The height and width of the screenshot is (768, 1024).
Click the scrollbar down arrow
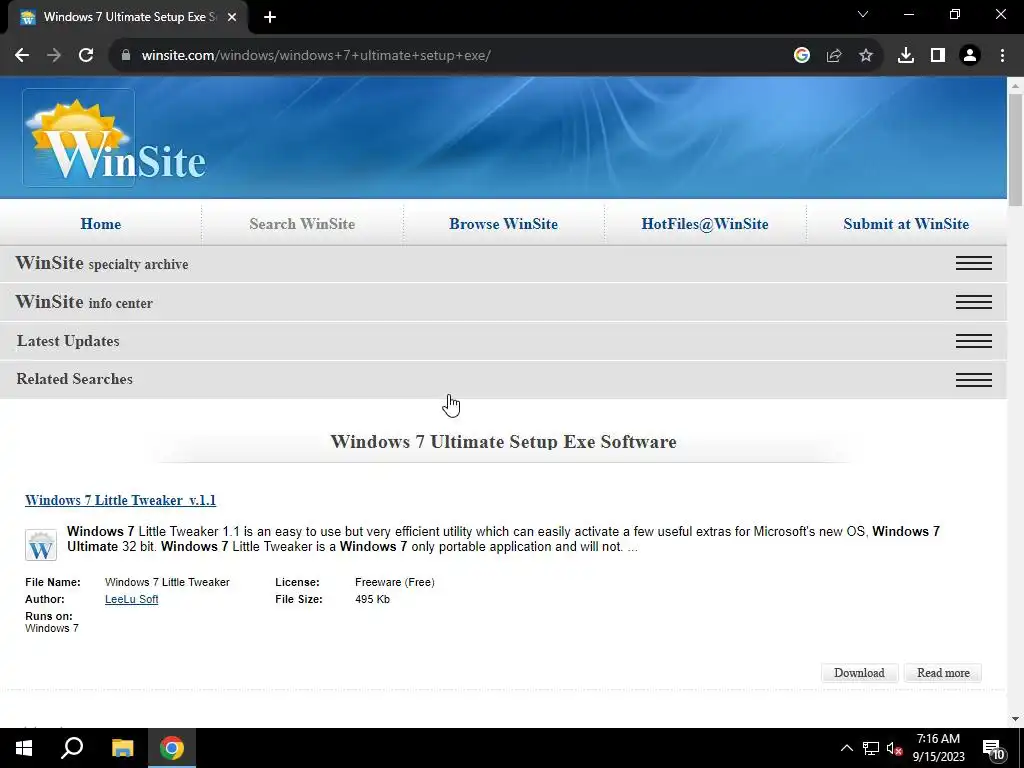tap(1016, 719)
